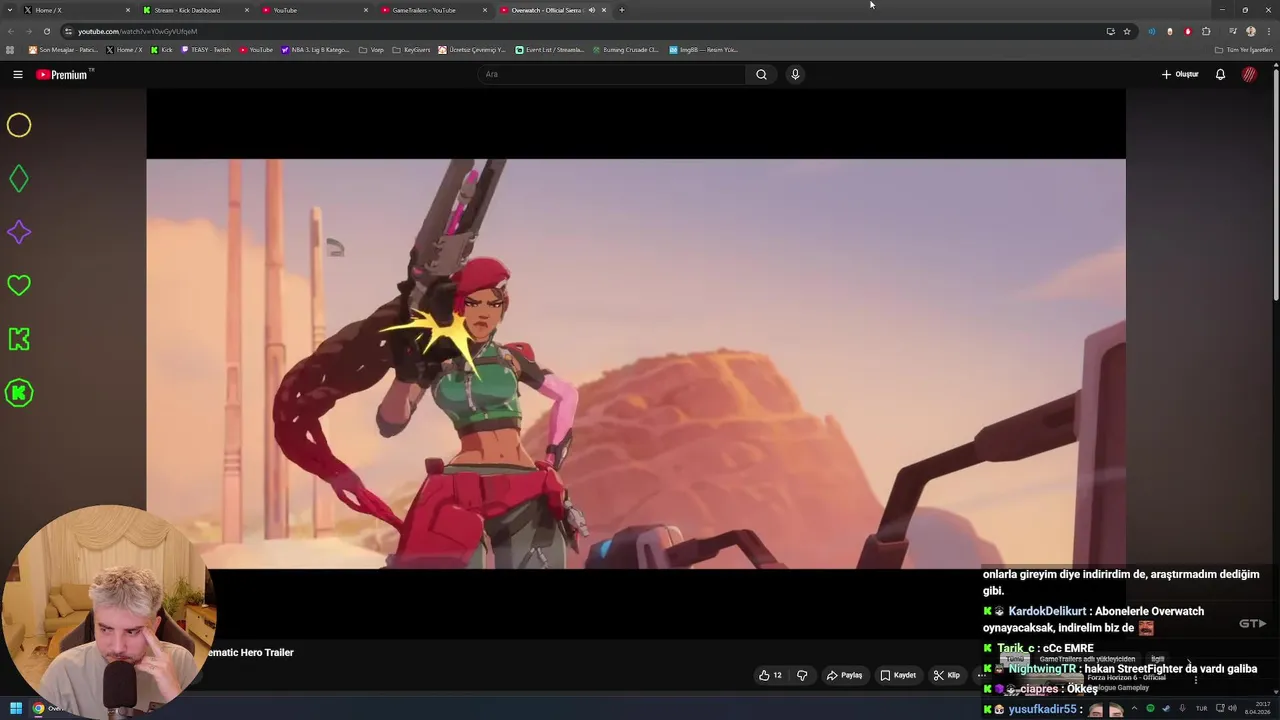The width and height of the screenshot is (1280, 720).
Task: Click the Chrome profile avatar
Action: coord(1251,31)
